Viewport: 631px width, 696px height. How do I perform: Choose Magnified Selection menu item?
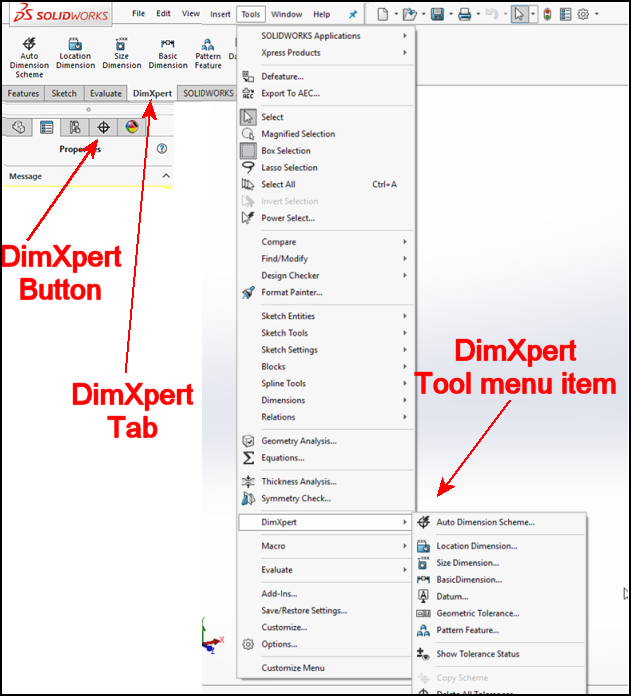[326, 134]
